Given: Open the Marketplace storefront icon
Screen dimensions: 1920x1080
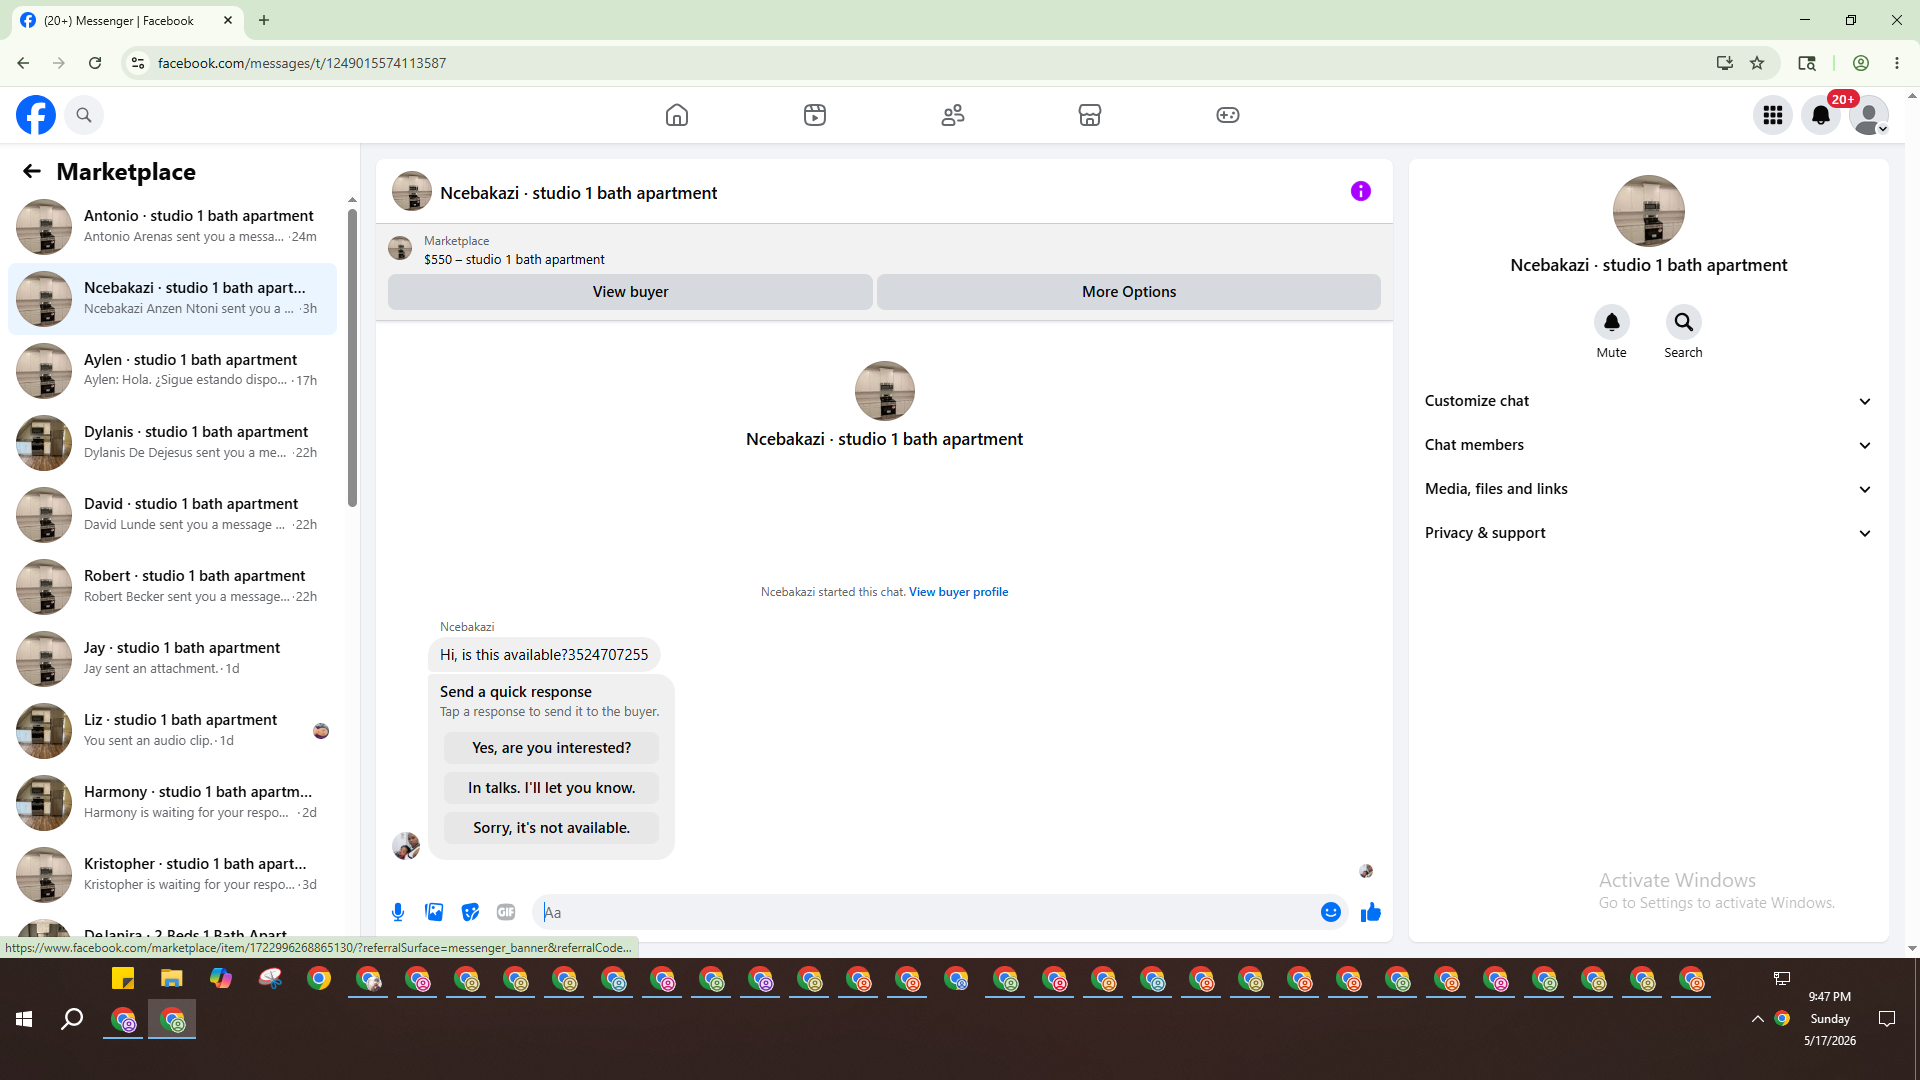Looking at the screenshot, I should 1090,115.
